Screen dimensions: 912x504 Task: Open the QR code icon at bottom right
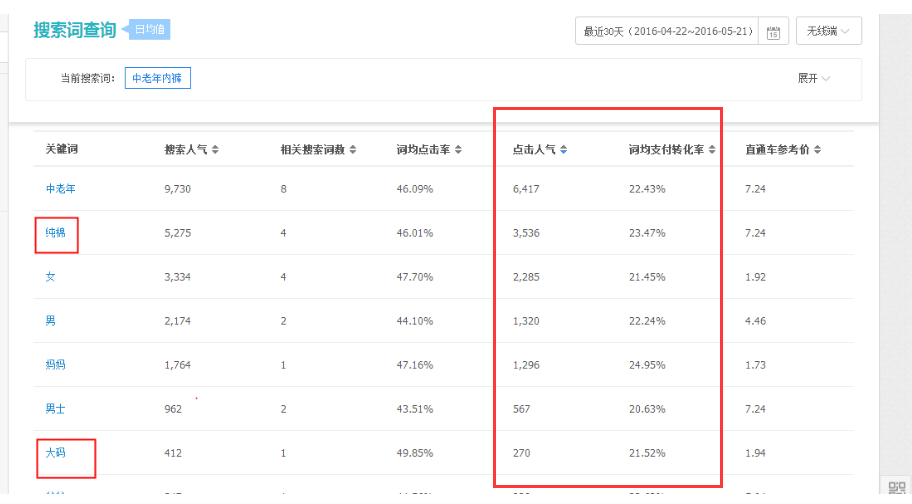[897, 487]
